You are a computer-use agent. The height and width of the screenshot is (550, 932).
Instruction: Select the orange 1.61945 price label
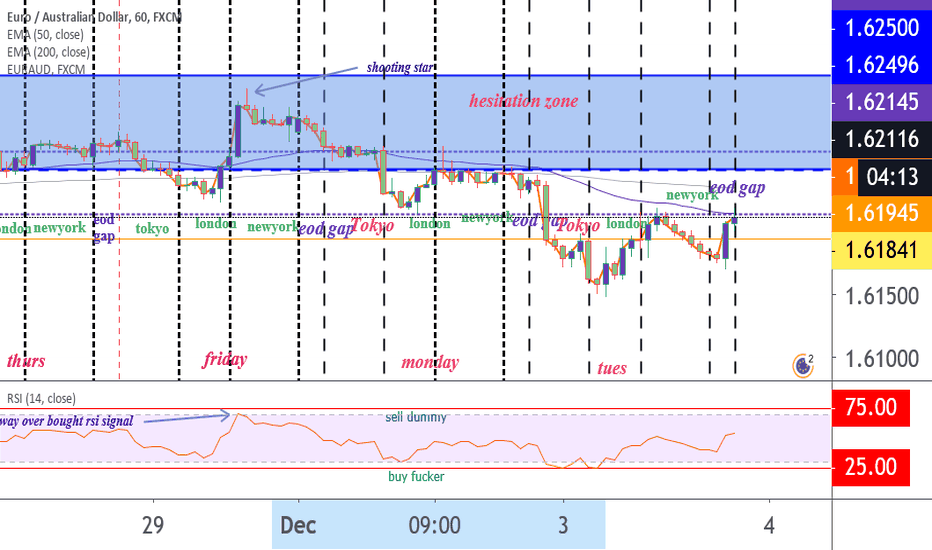coord(880,212)
